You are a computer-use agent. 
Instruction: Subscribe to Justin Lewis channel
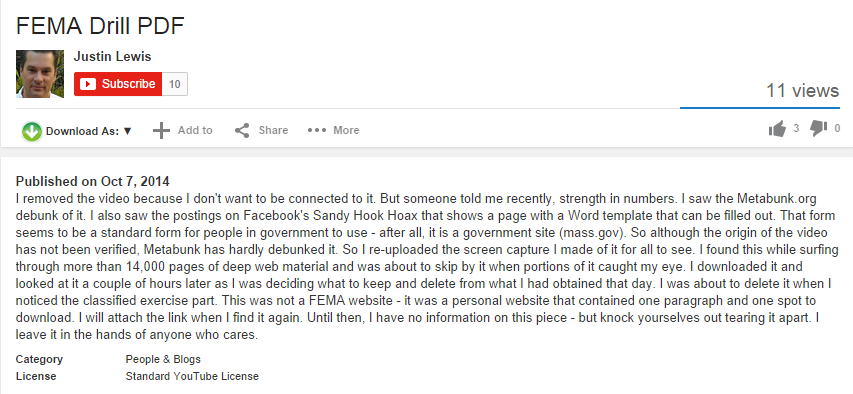coord(118,84)
